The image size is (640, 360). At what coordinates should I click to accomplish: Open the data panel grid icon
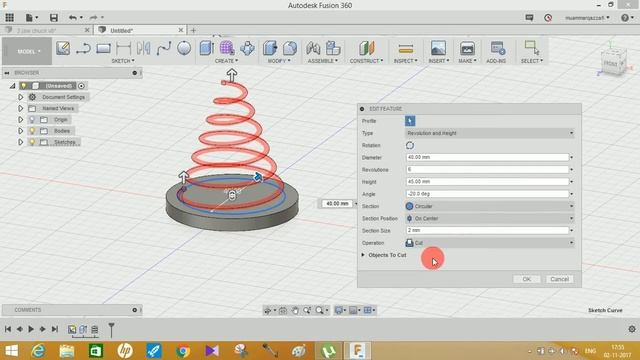pos(9,18)
